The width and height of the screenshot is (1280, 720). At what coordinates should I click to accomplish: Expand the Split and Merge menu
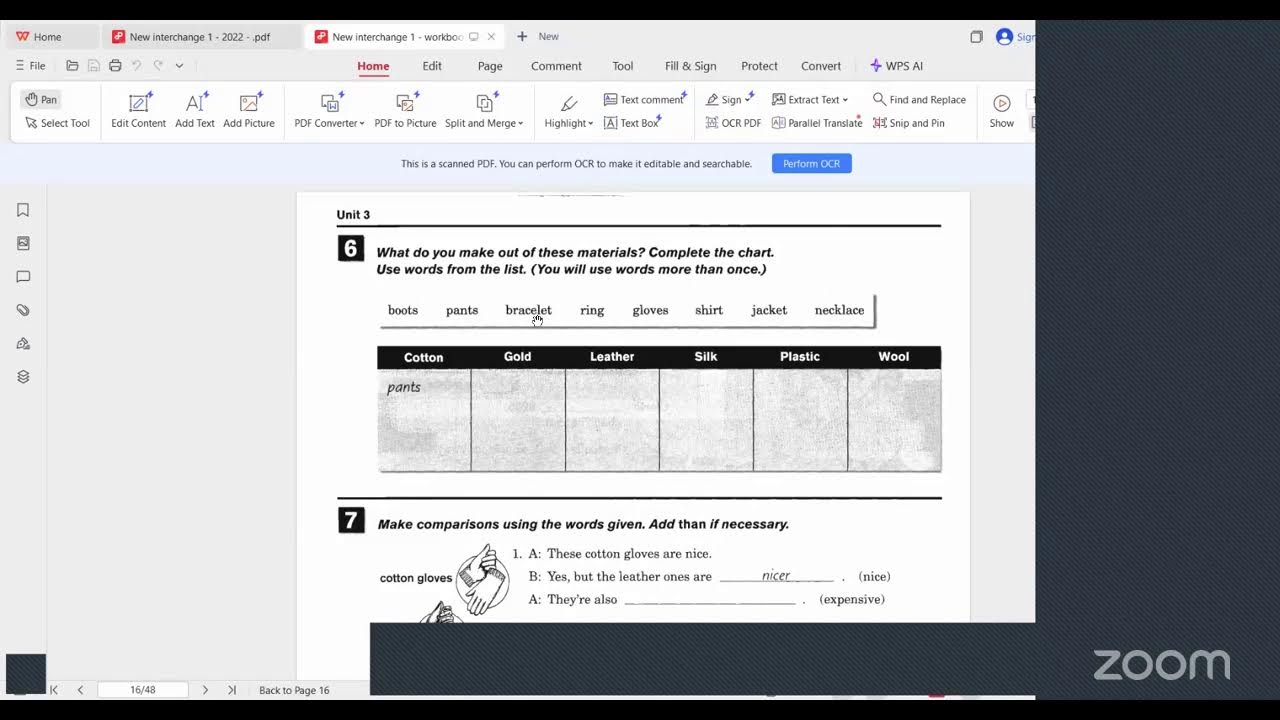pyautogui.click(x=484, y=110)
